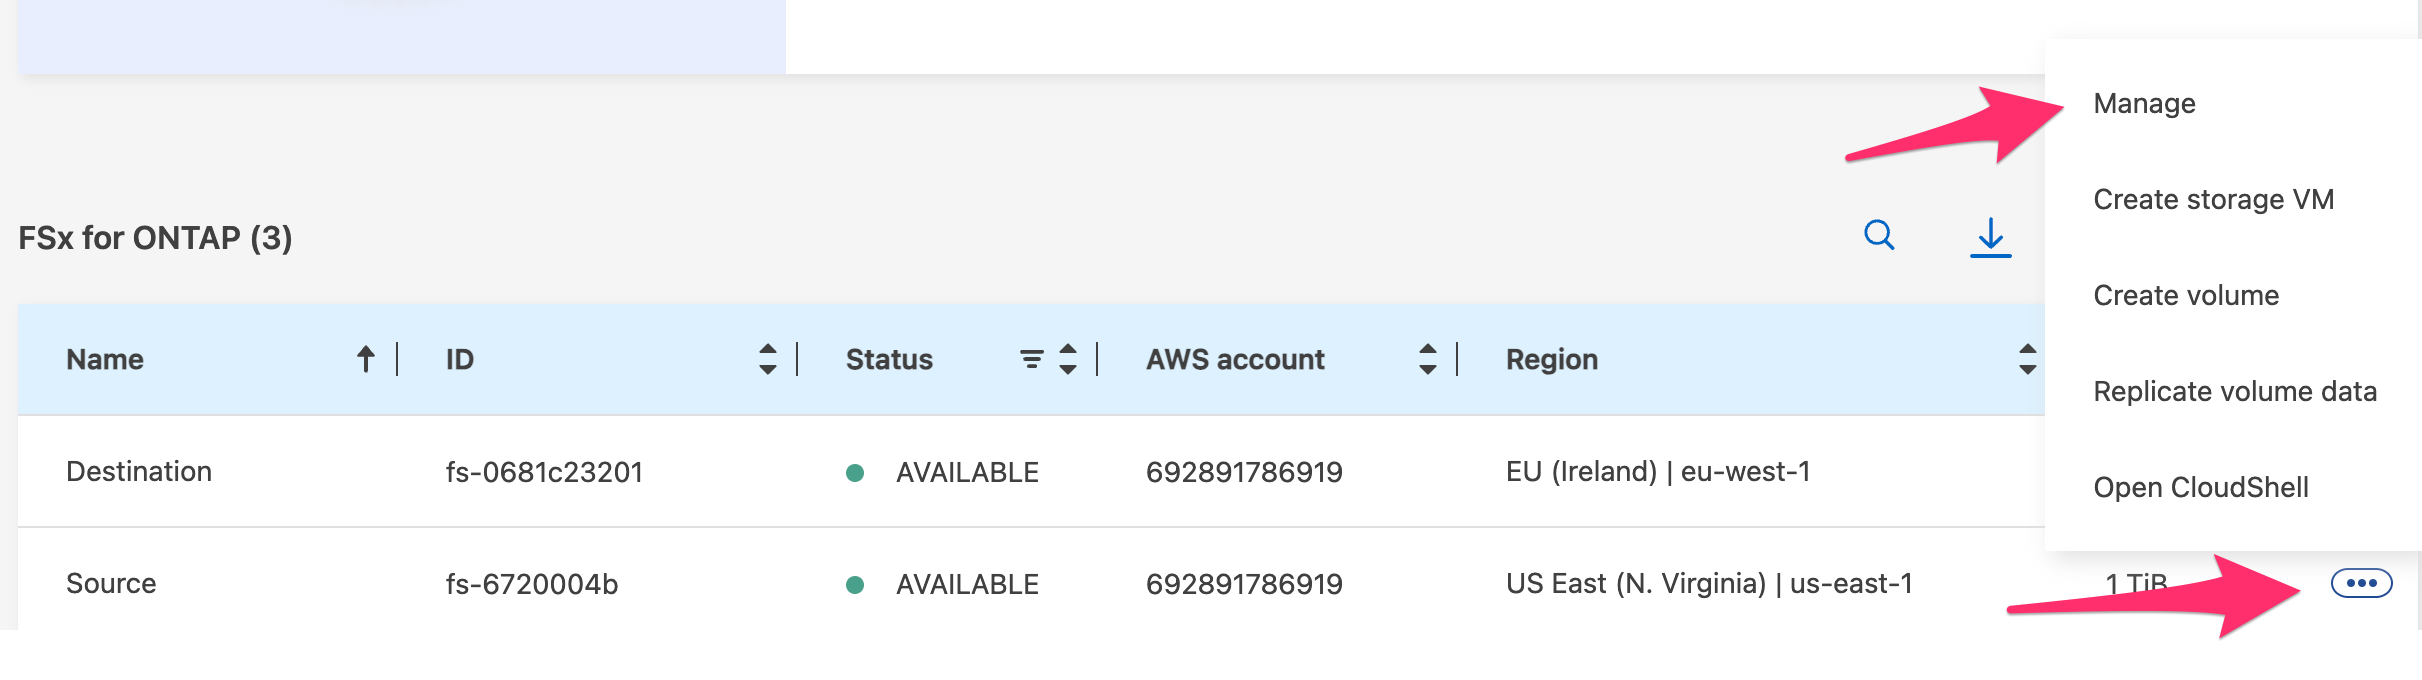
Task: Open CloudShell from the menu
Action: (2201, 488)
